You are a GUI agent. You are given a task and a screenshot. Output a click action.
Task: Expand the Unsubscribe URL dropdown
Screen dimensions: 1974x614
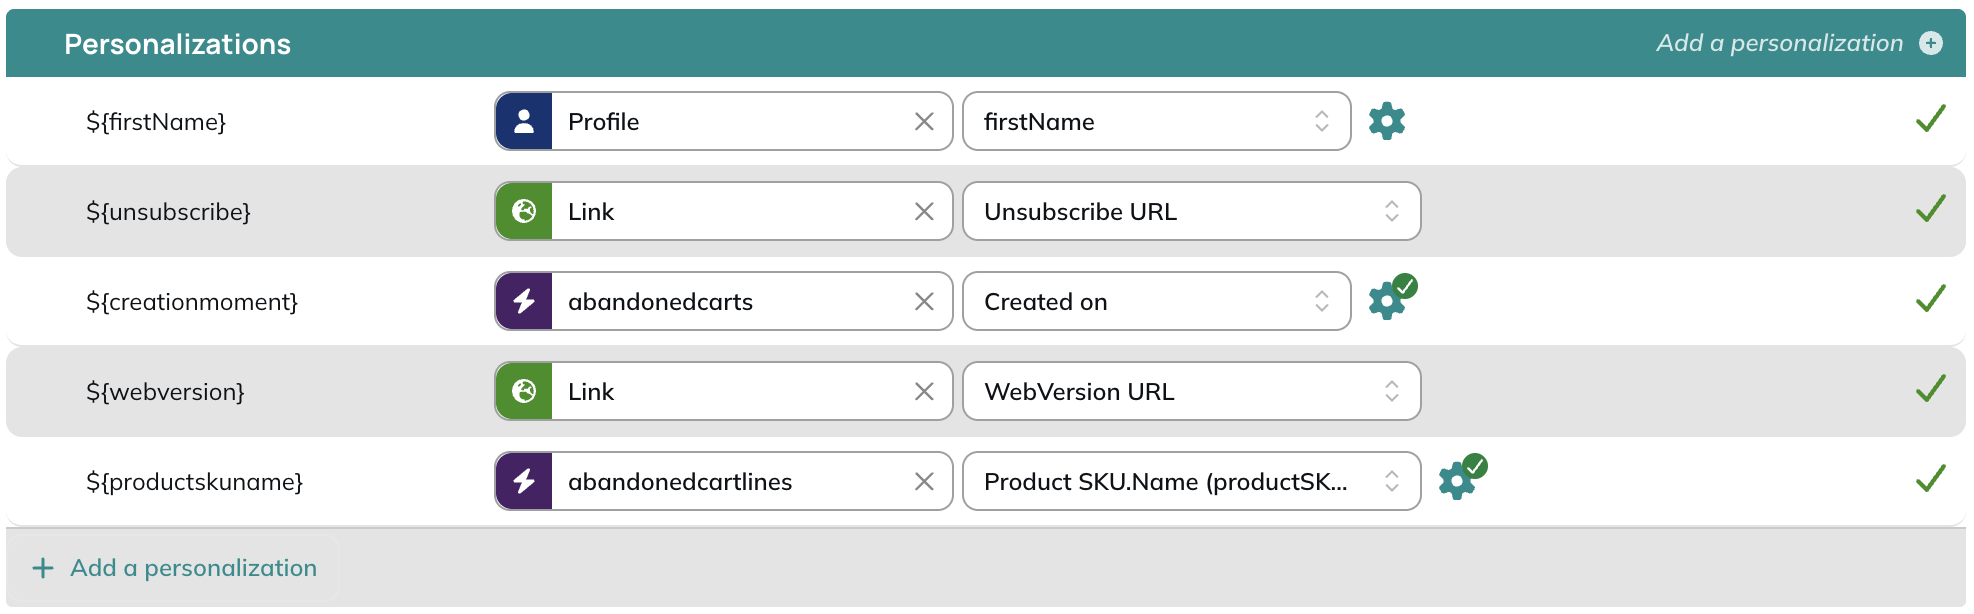coord(1192,211)
